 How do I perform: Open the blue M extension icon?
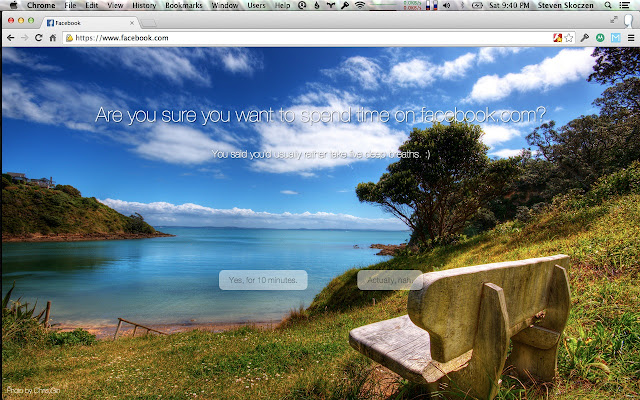(x=616, y=38)
